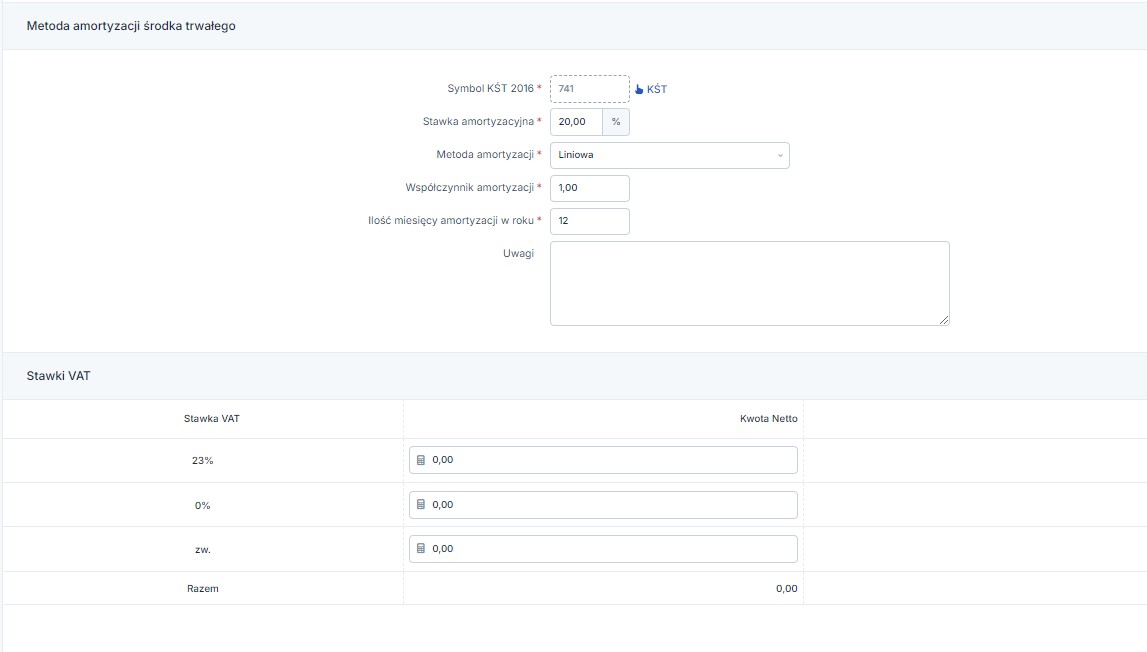Click the hand pointer icon beside KŚT
Image resolution: width=1147 pixels, height=652 pixels.
pos(639,89)
